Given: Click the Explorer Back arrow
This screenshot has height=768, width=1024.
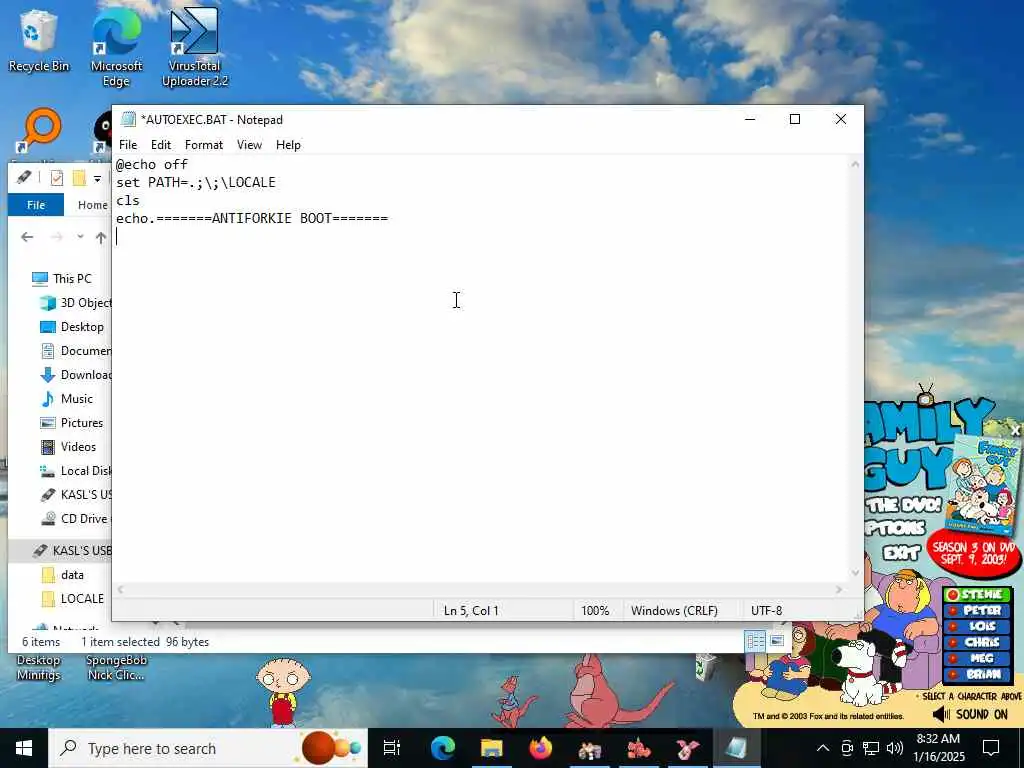Looking at the screenshot, I should click(27, 237).
